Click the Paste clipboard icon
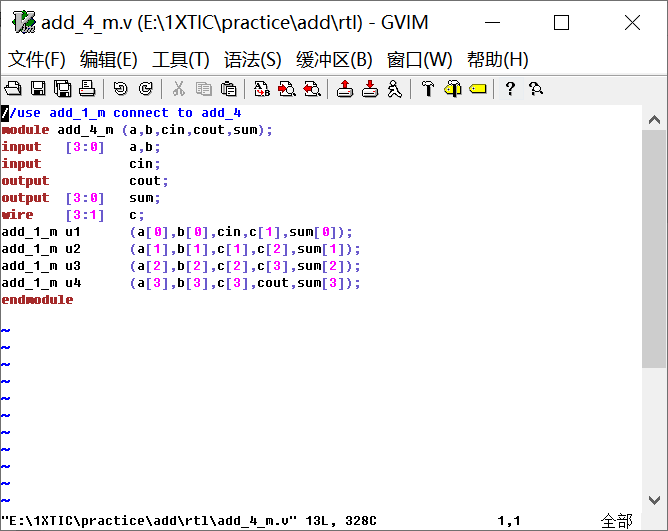Image resolution: width=668 pixels, height=531 pixels. tap(229, 89)
